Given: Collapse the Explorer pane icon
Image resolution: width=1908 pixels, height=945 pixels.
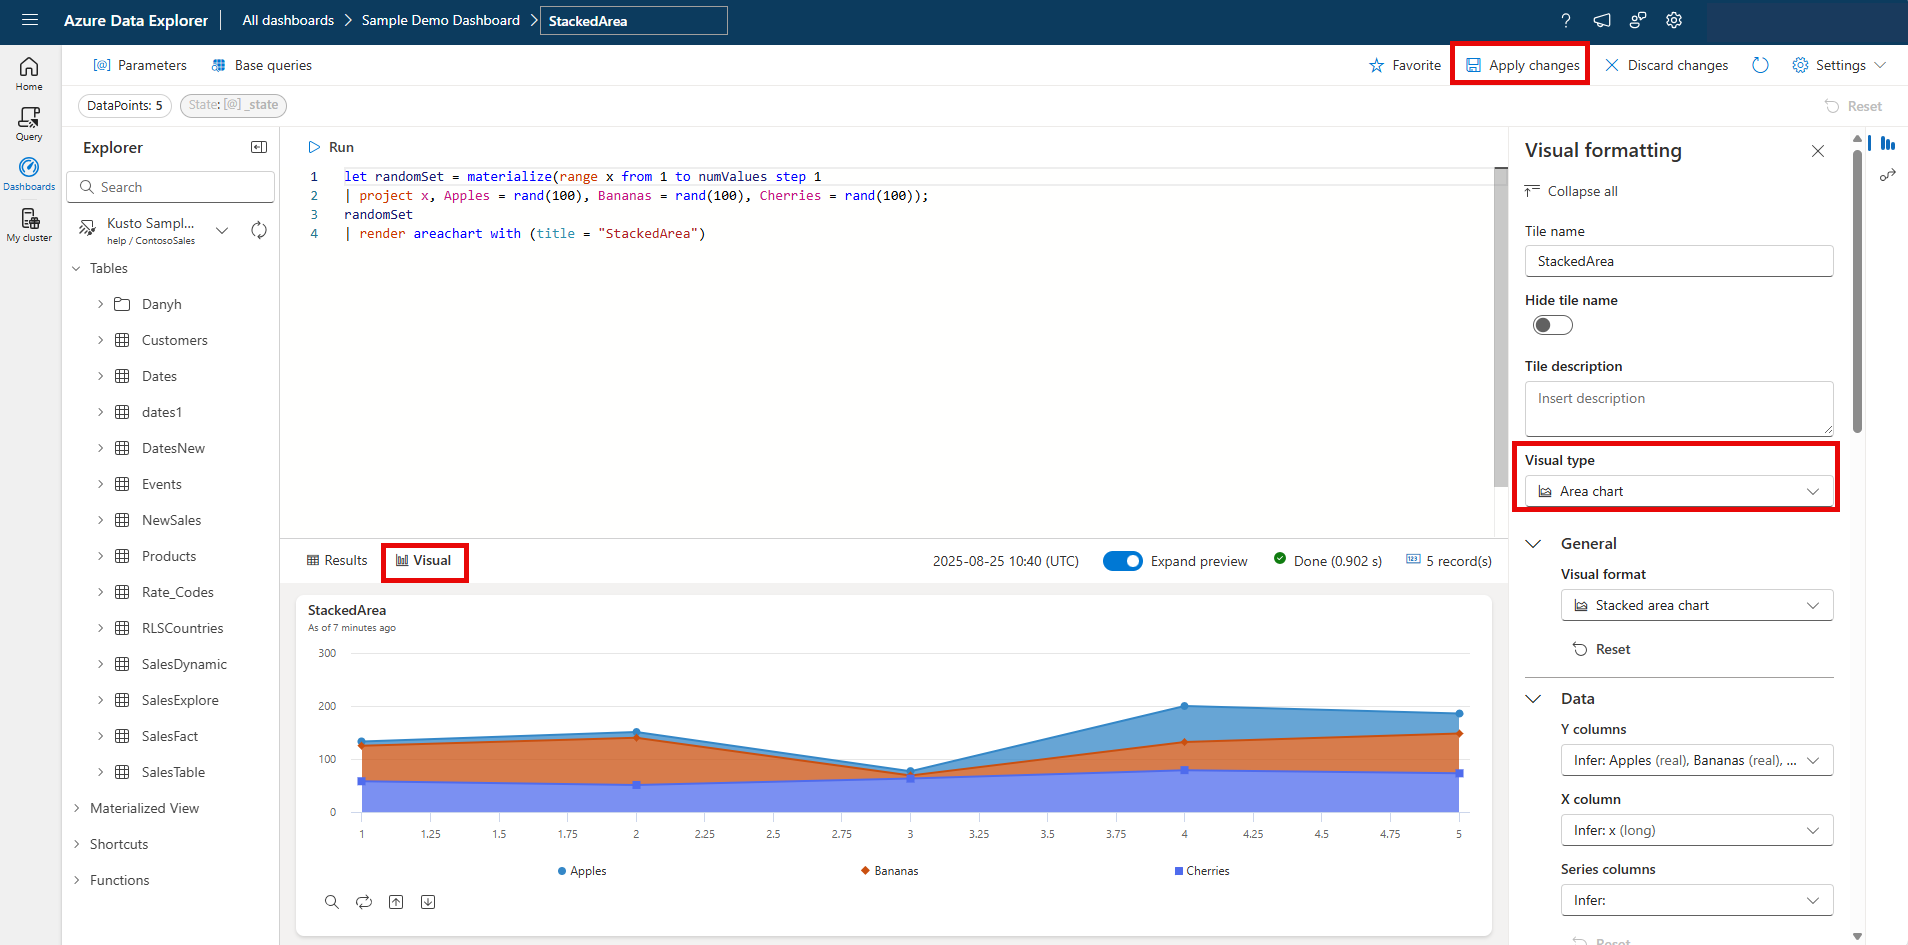Looking at the screenshot, I should [259, 147].
